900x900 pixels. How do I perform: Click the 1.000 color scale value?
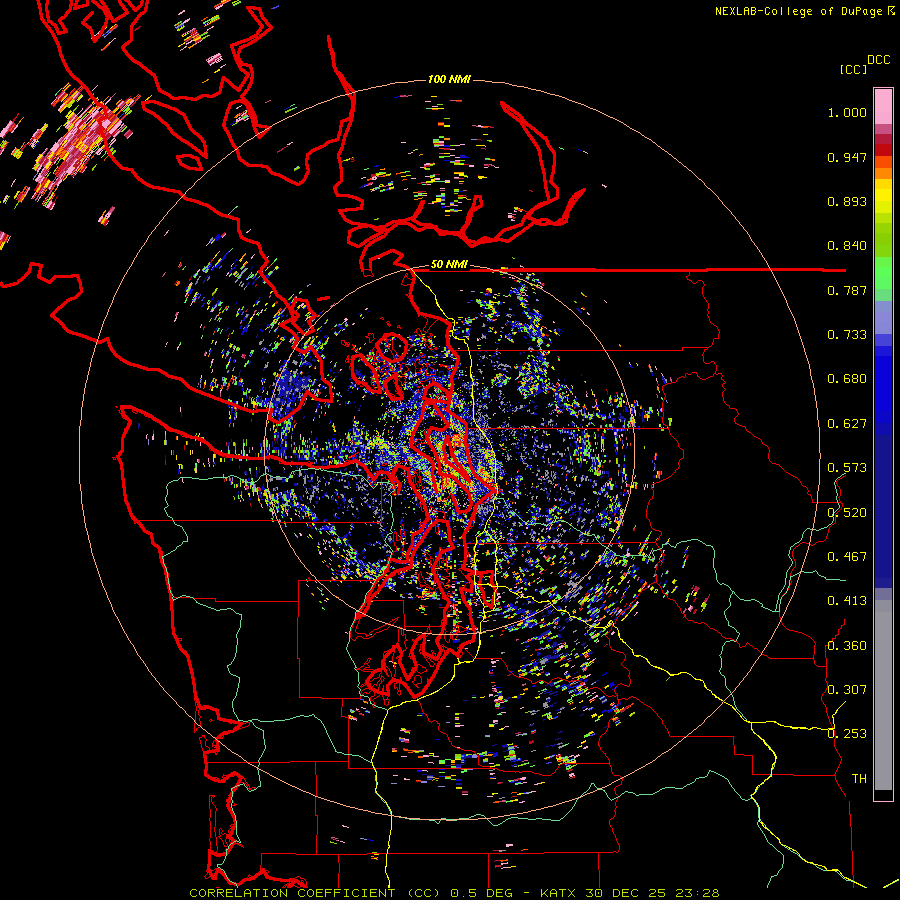point(847,112)
